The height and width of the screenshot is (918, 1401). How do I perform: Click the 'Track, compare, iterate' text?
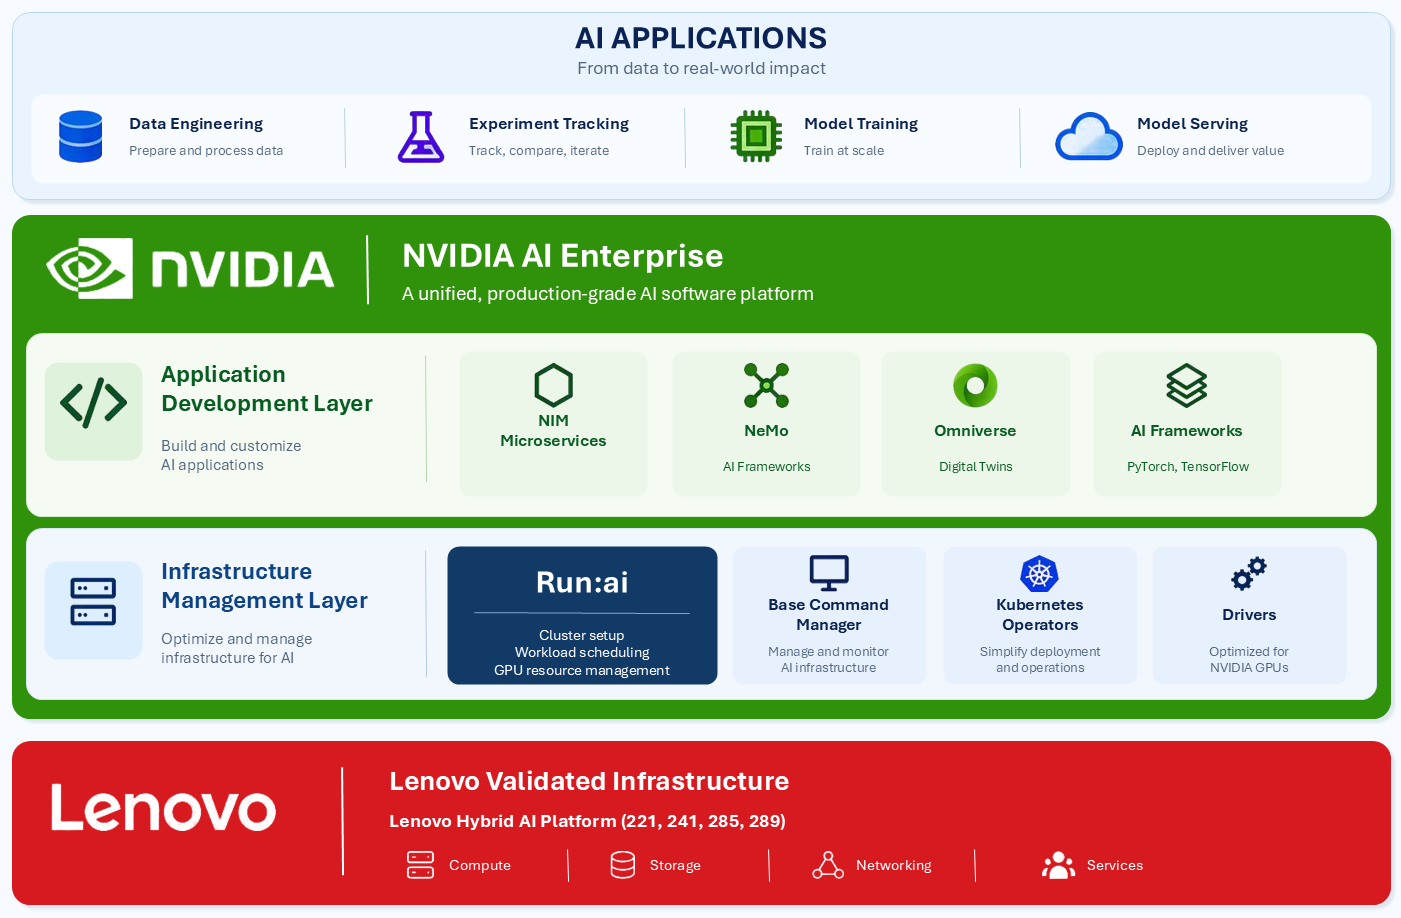(539, 151)
